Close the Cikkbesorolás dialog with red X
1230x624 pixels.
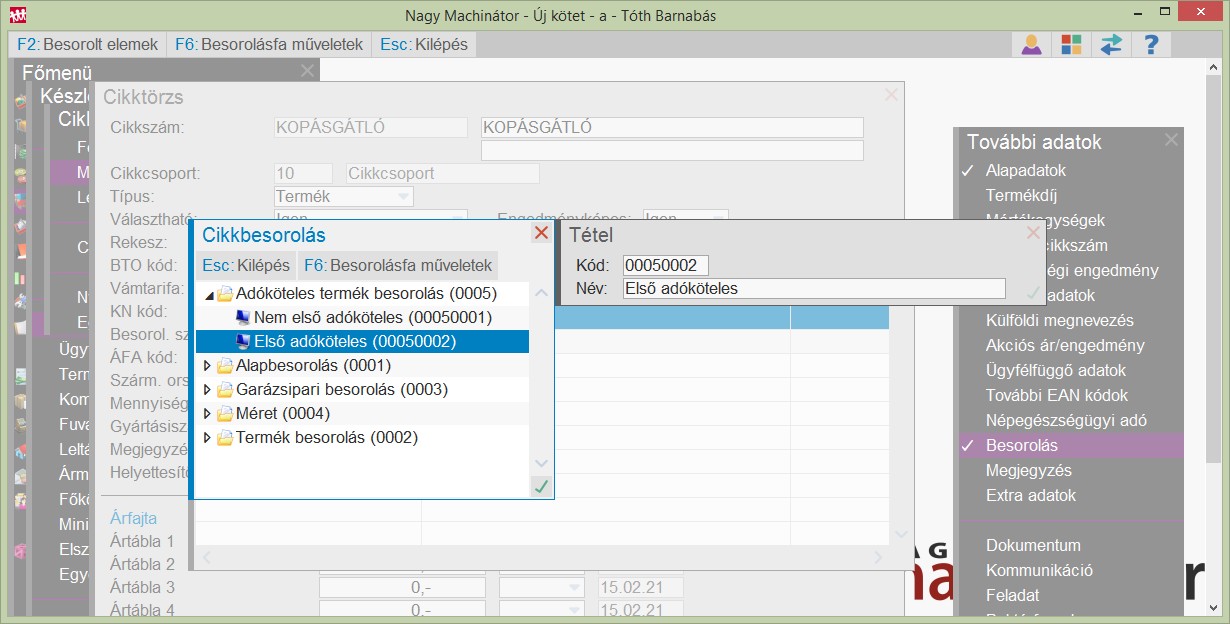(x=541, y=233)
